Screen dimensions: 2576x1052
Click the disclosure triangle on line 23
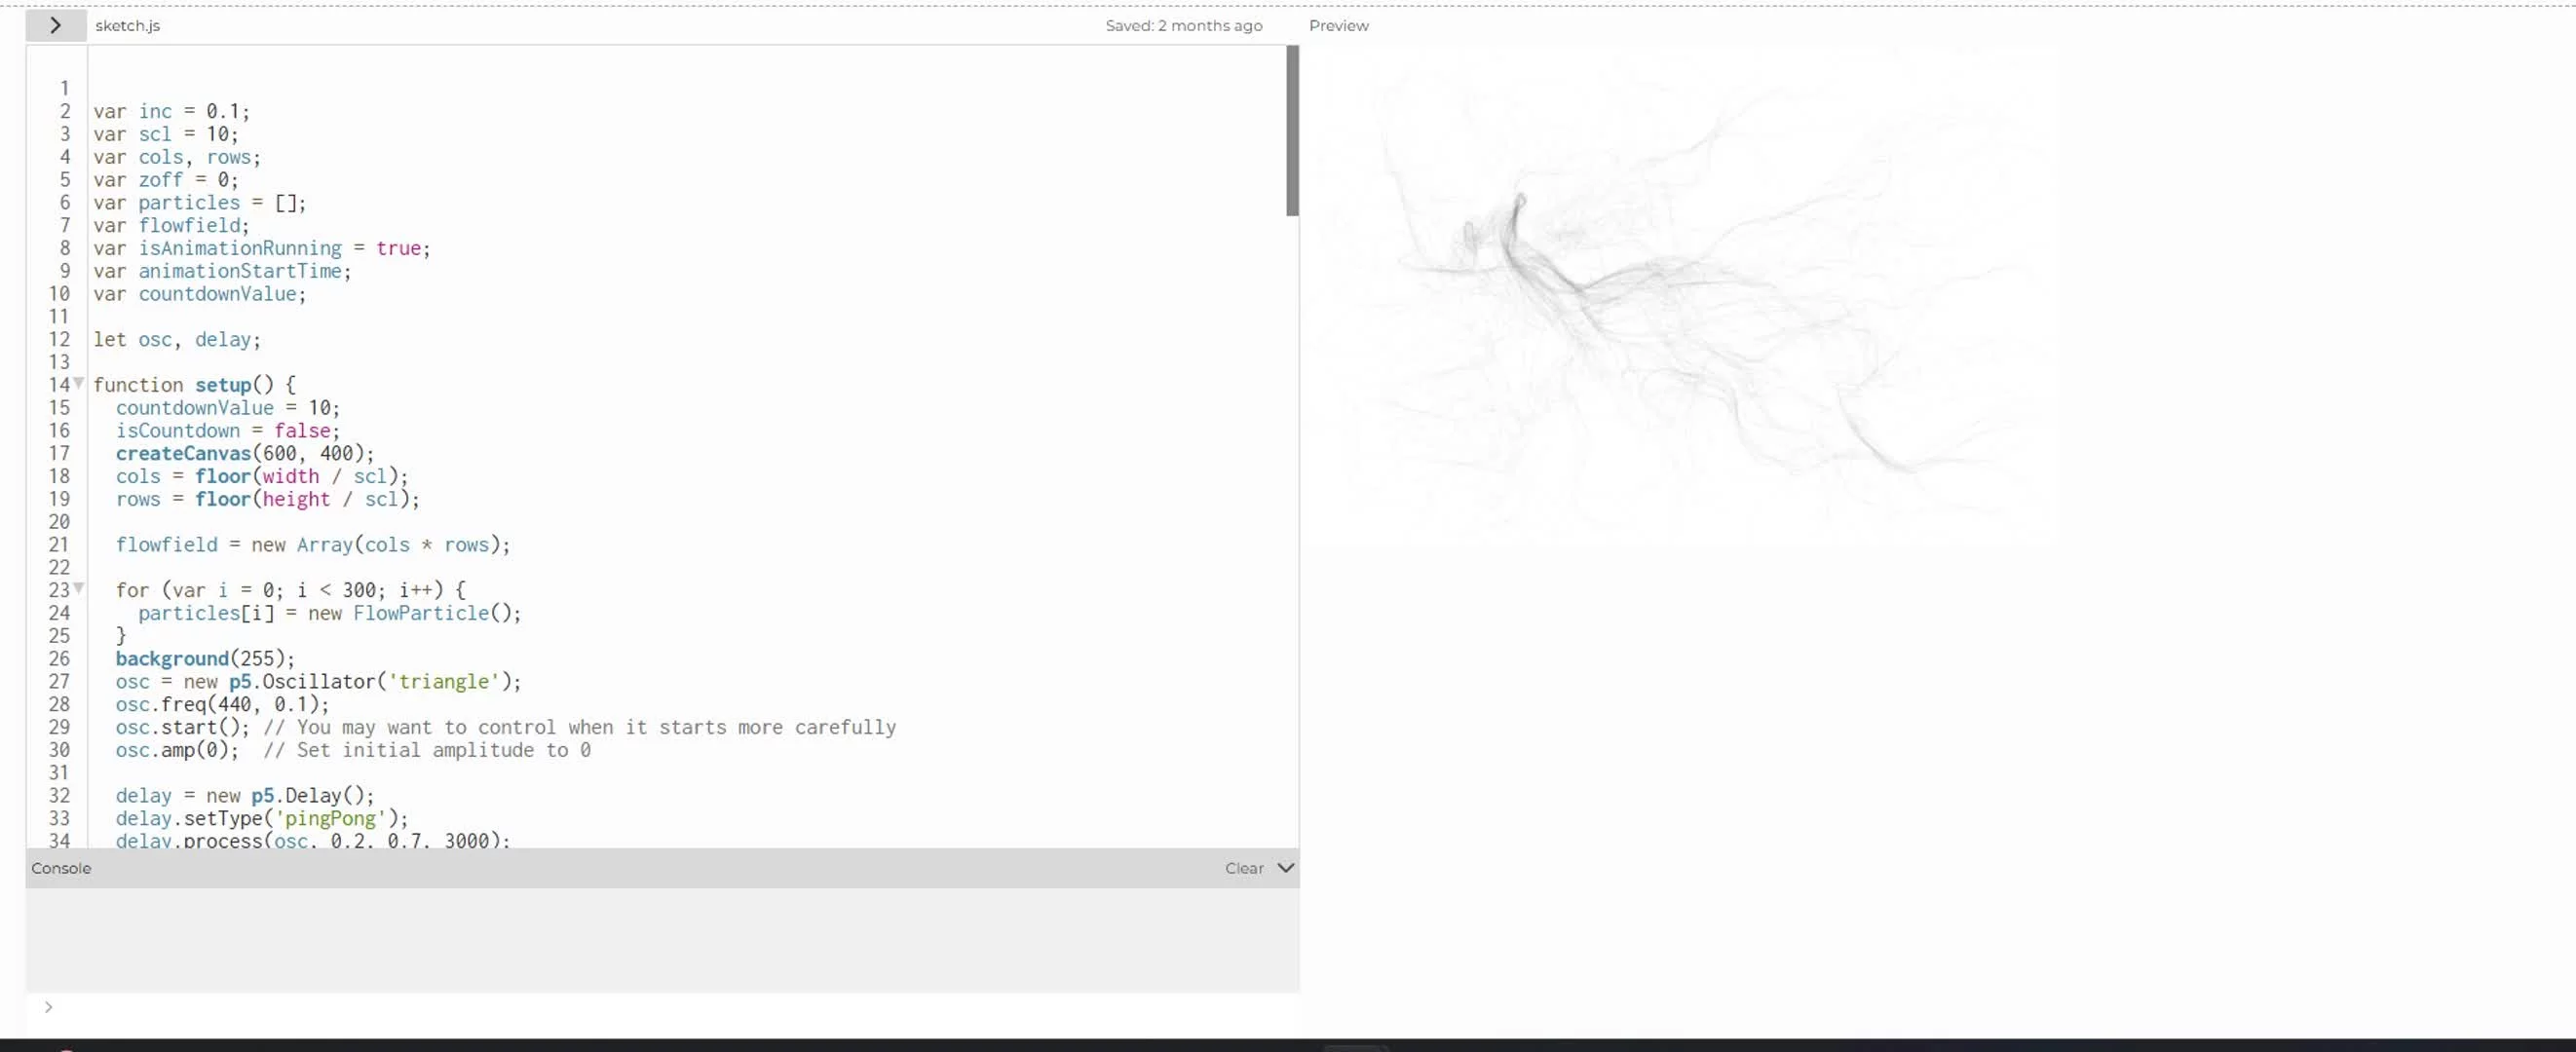click(77, 588)
